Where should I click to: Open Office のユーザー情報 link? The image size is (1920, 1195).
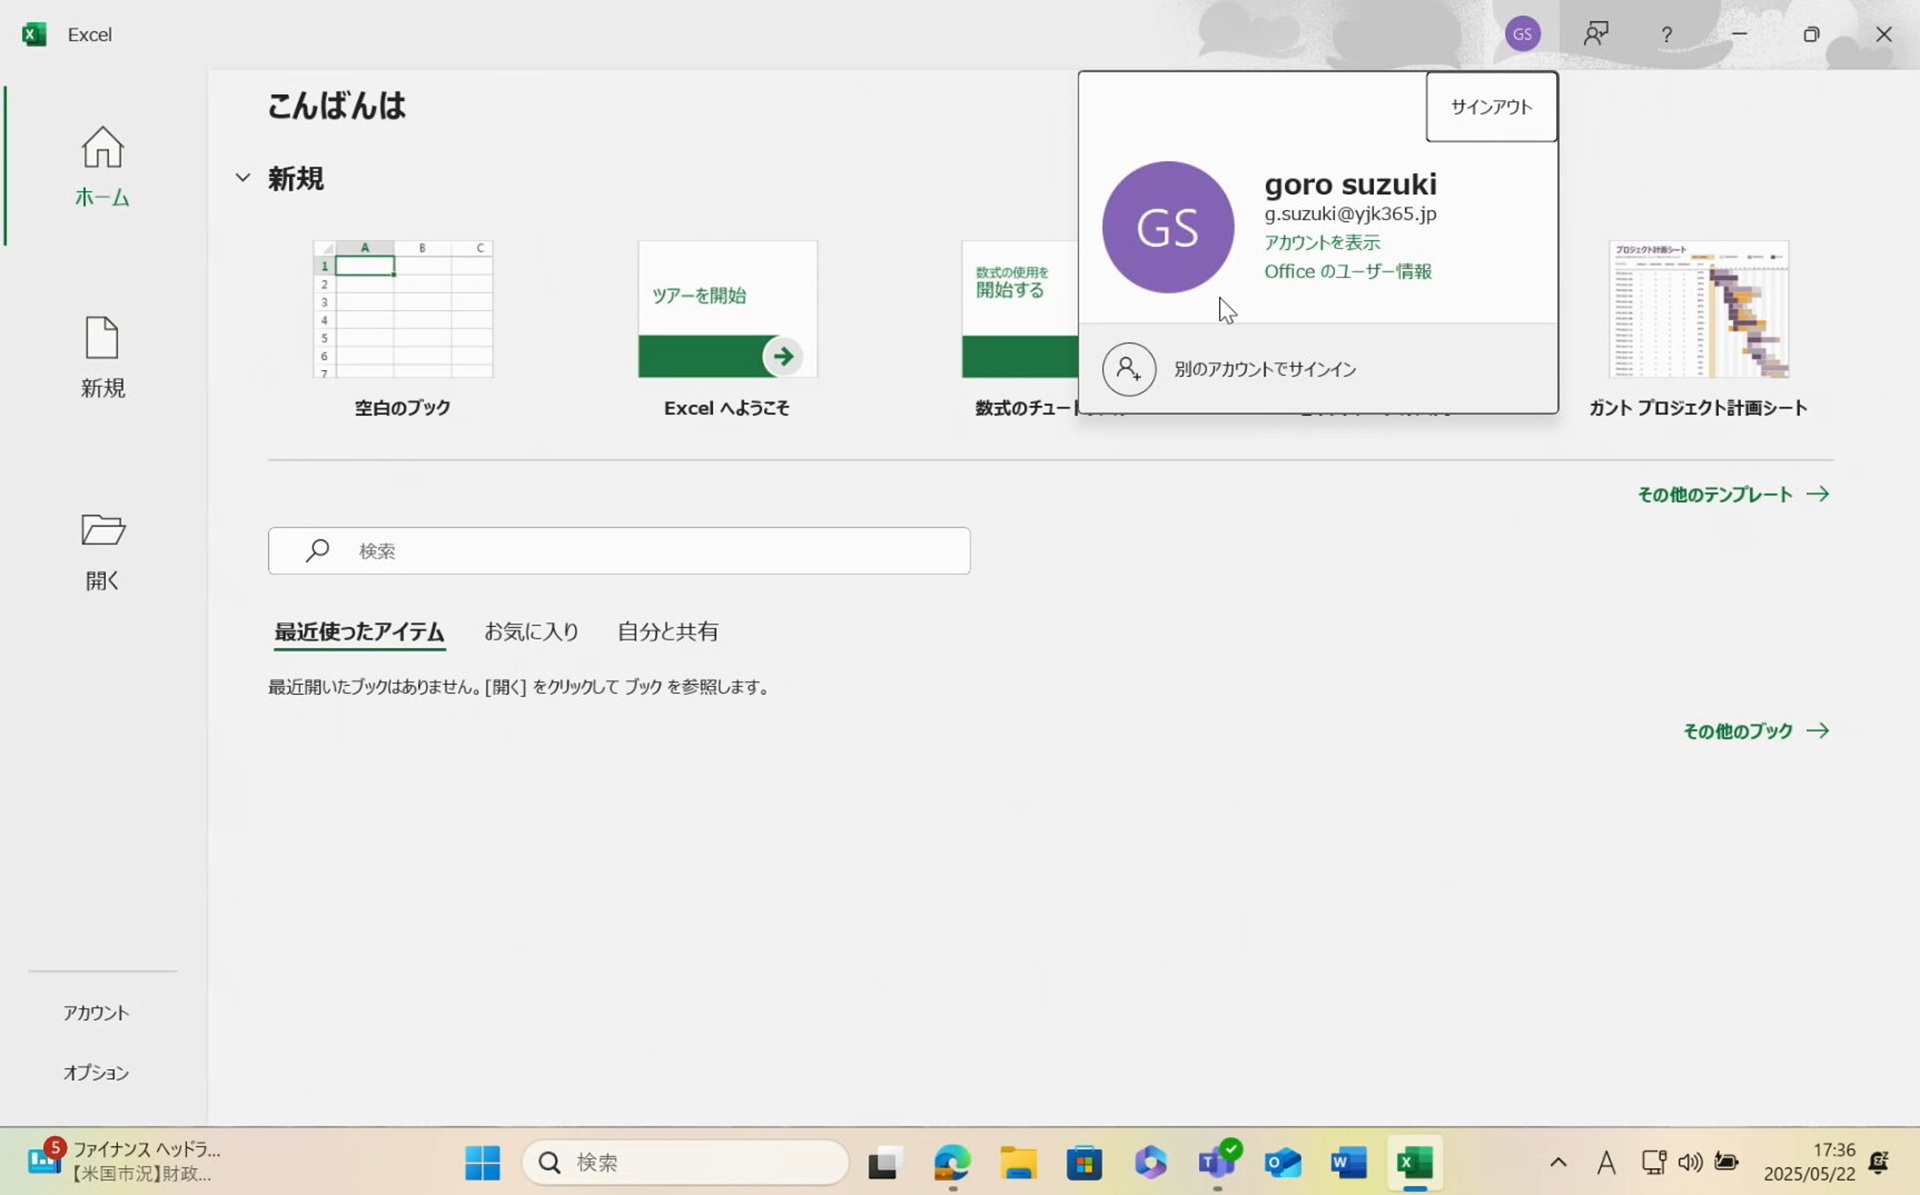click(x=1348, y=271)
